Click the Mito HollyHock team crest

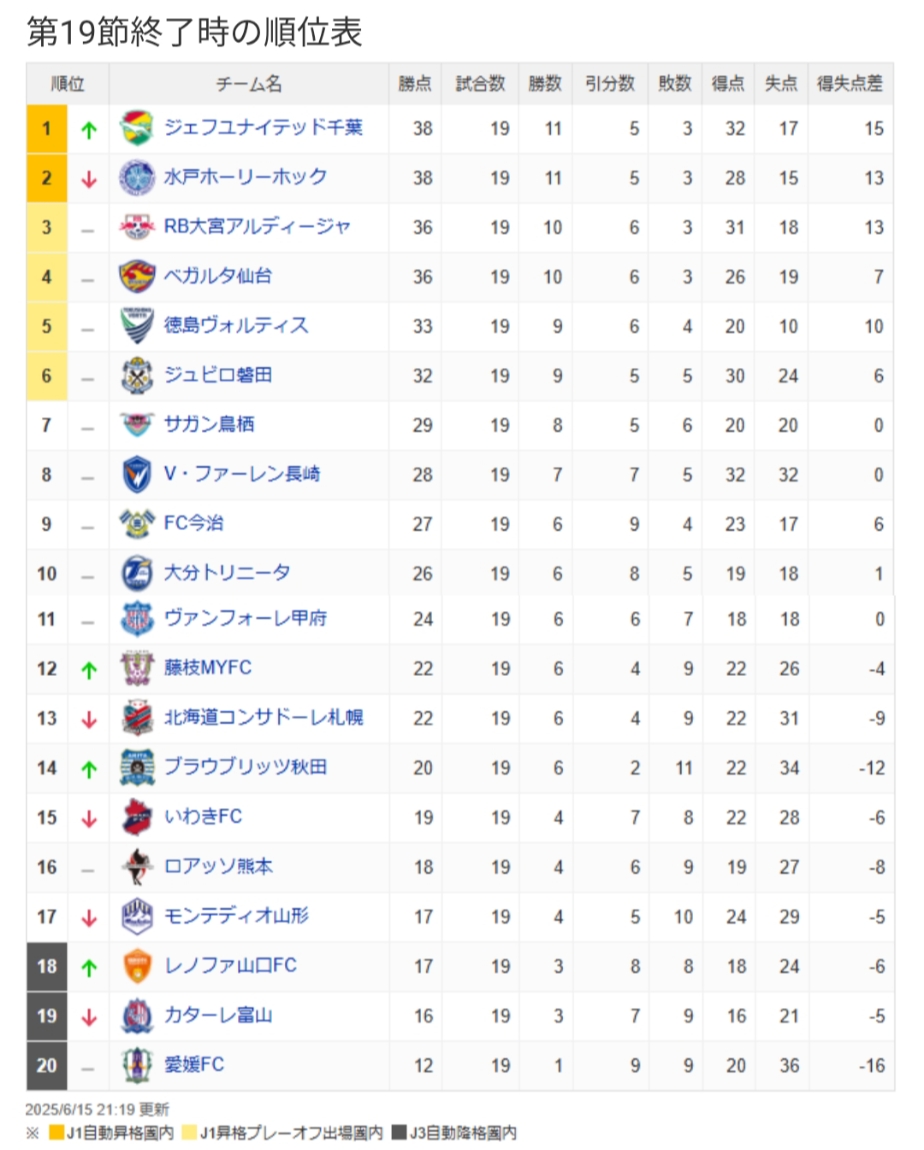136,178
